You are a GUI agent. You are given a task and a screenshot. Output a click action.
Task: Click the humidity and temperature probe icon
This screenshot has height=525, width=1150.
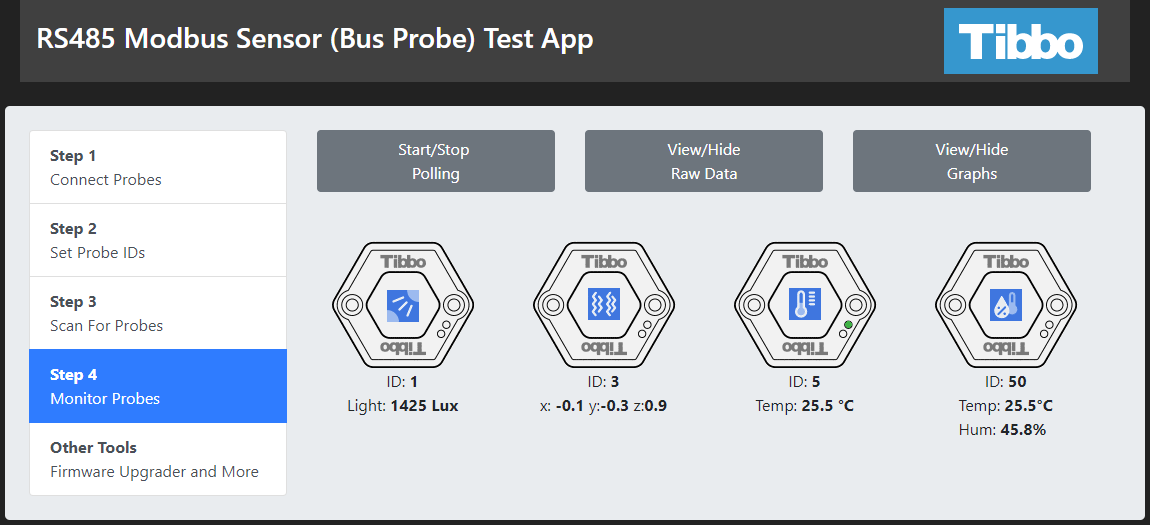tap(1005, 304)
